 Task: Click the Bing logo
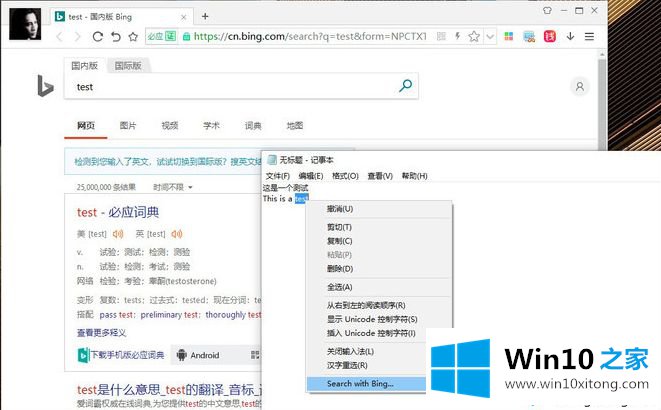46,86
